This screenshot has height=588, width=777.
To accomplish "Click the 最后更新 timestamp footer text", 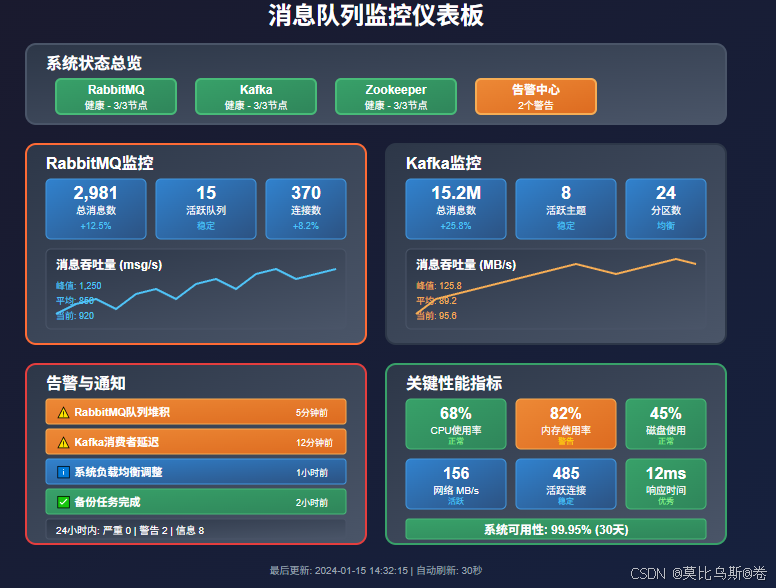I will [x=376, y=571].
